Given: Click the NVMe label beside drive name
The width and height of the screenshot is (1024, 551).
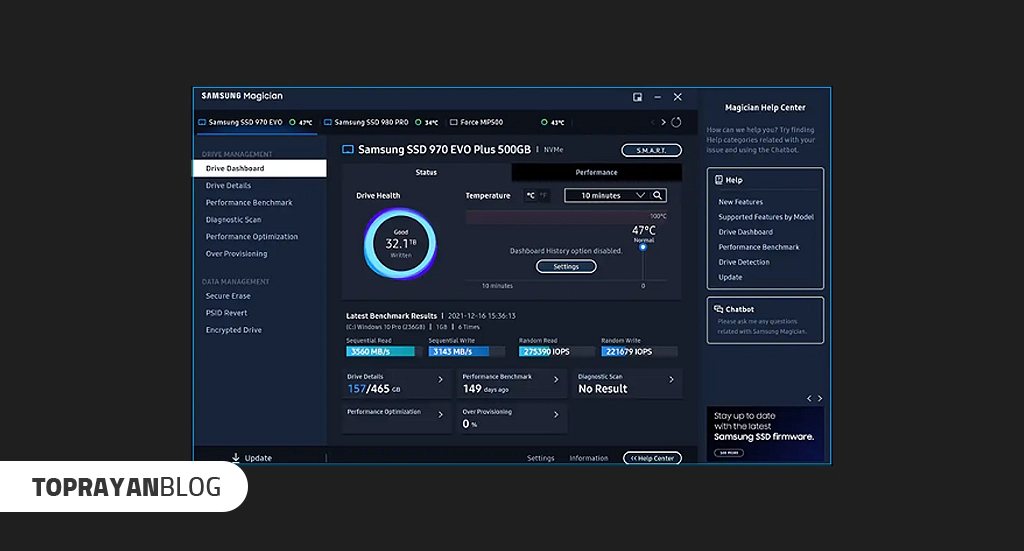Looking at the screenshot, I should 553,150.
